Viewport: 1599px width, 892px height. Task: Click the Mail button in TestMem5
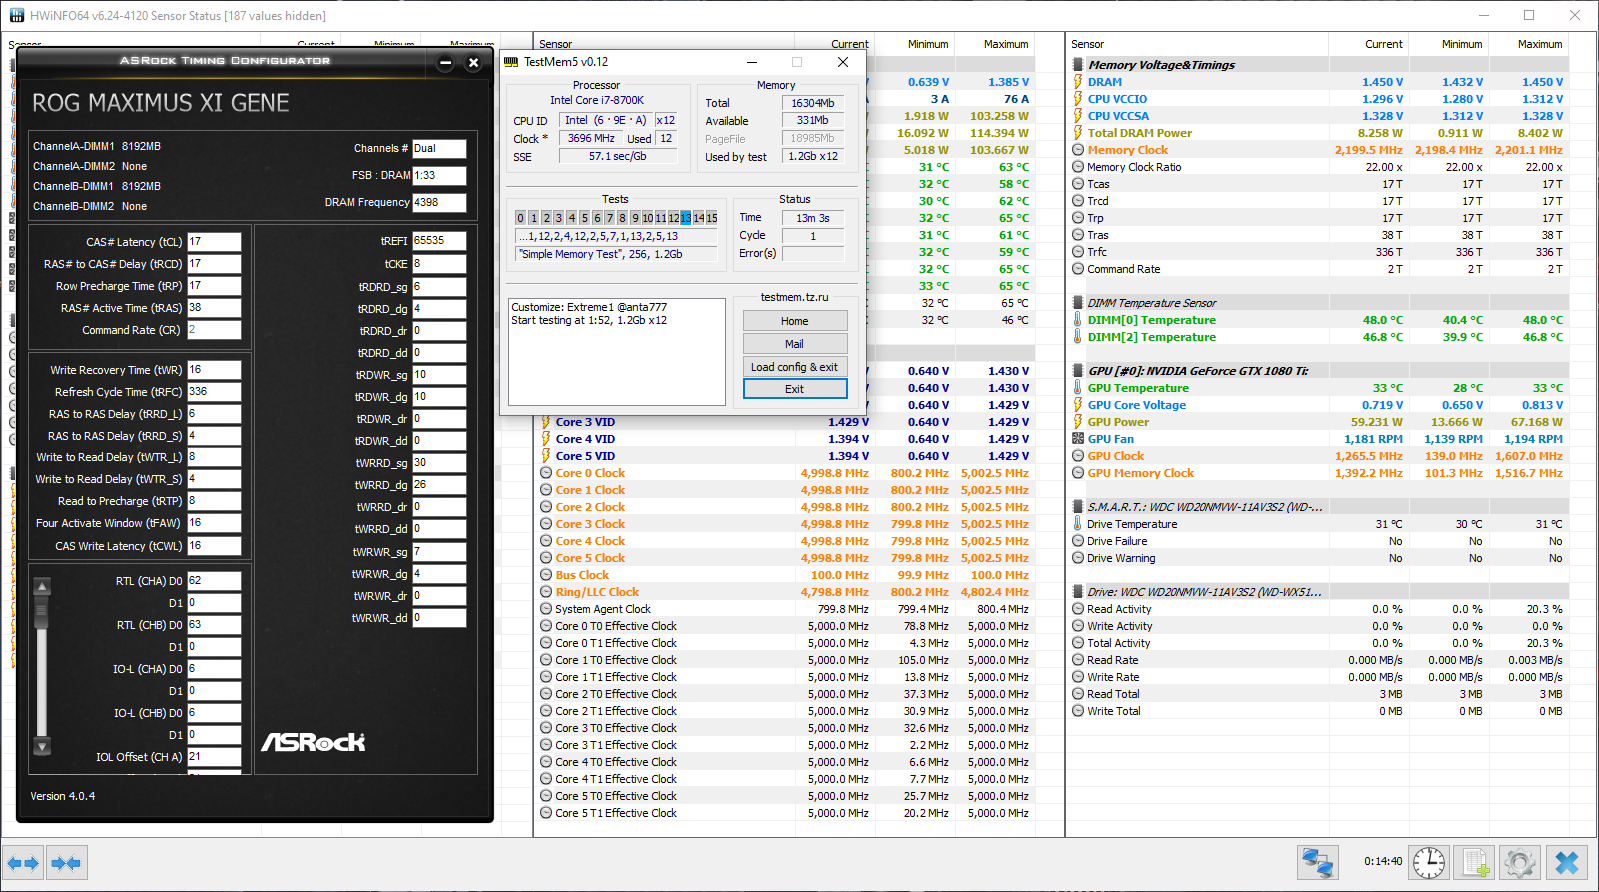tap(795, 344)
